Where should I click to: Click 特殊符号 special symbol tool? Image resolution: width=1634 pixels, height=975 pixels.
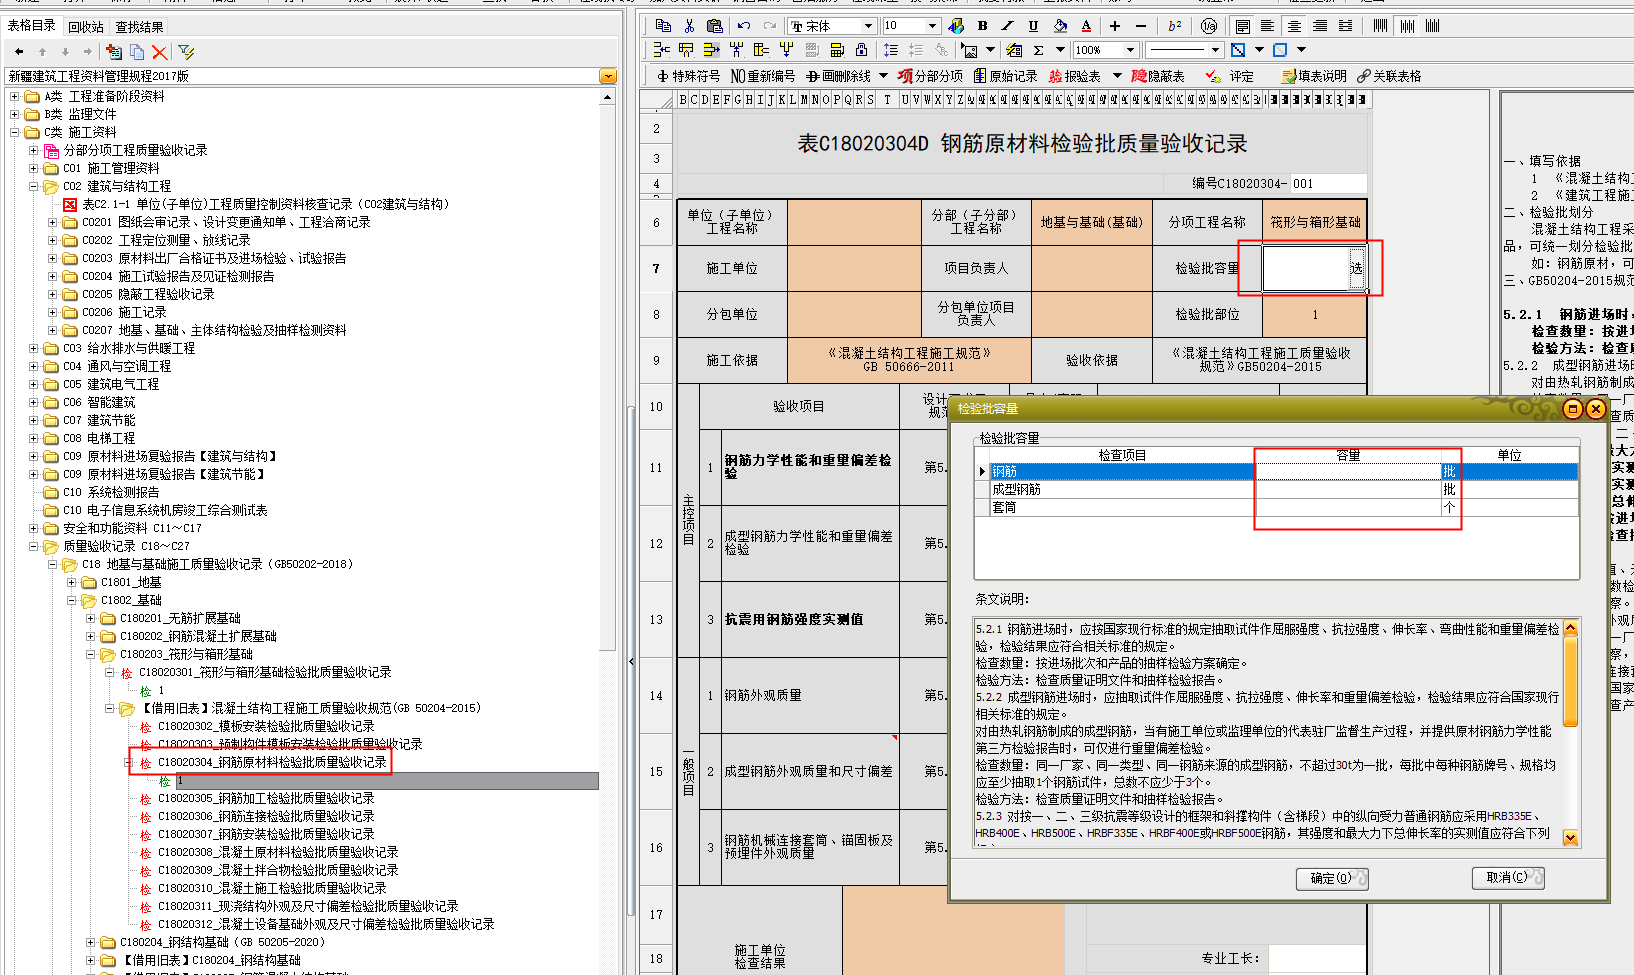(x=688, y=76)
